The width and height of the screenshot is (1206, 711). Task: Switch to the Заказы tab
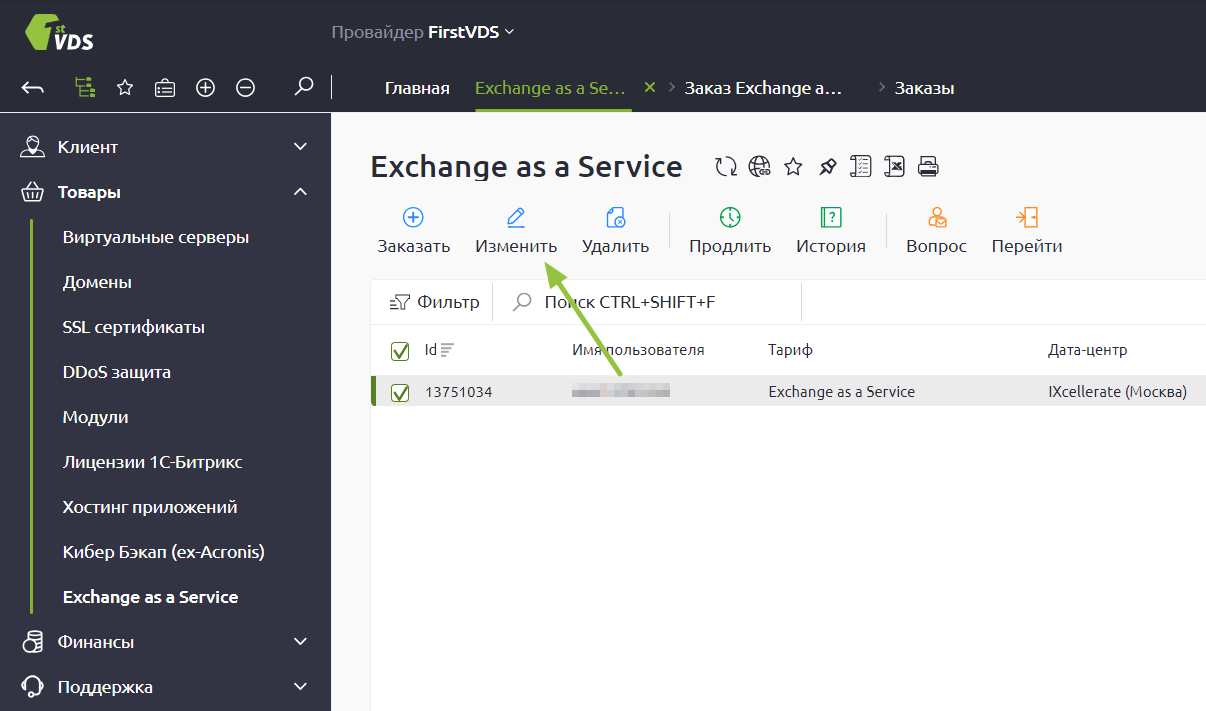[924, 88]
